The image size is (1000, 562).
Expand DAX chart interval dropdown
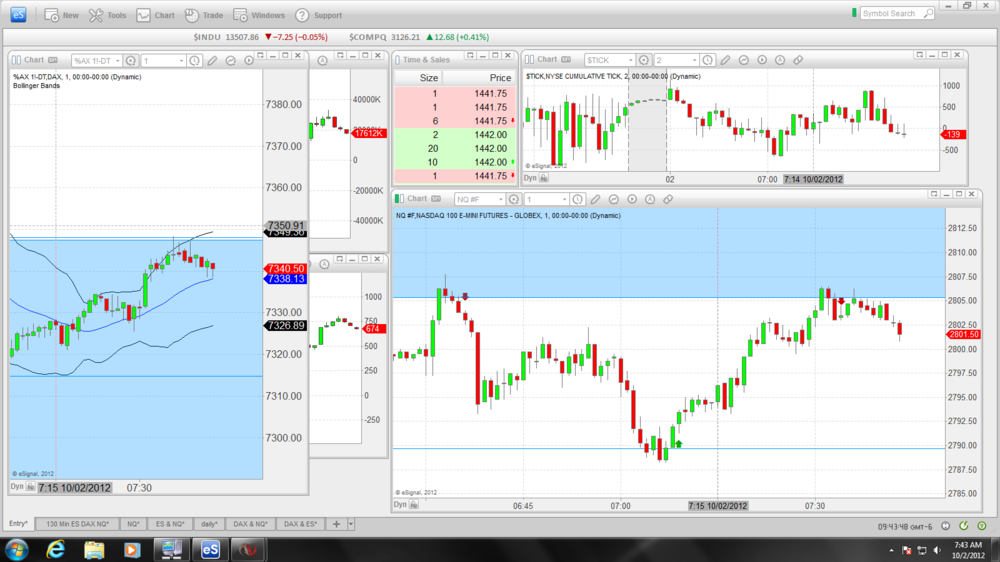[x=181, y=61]
